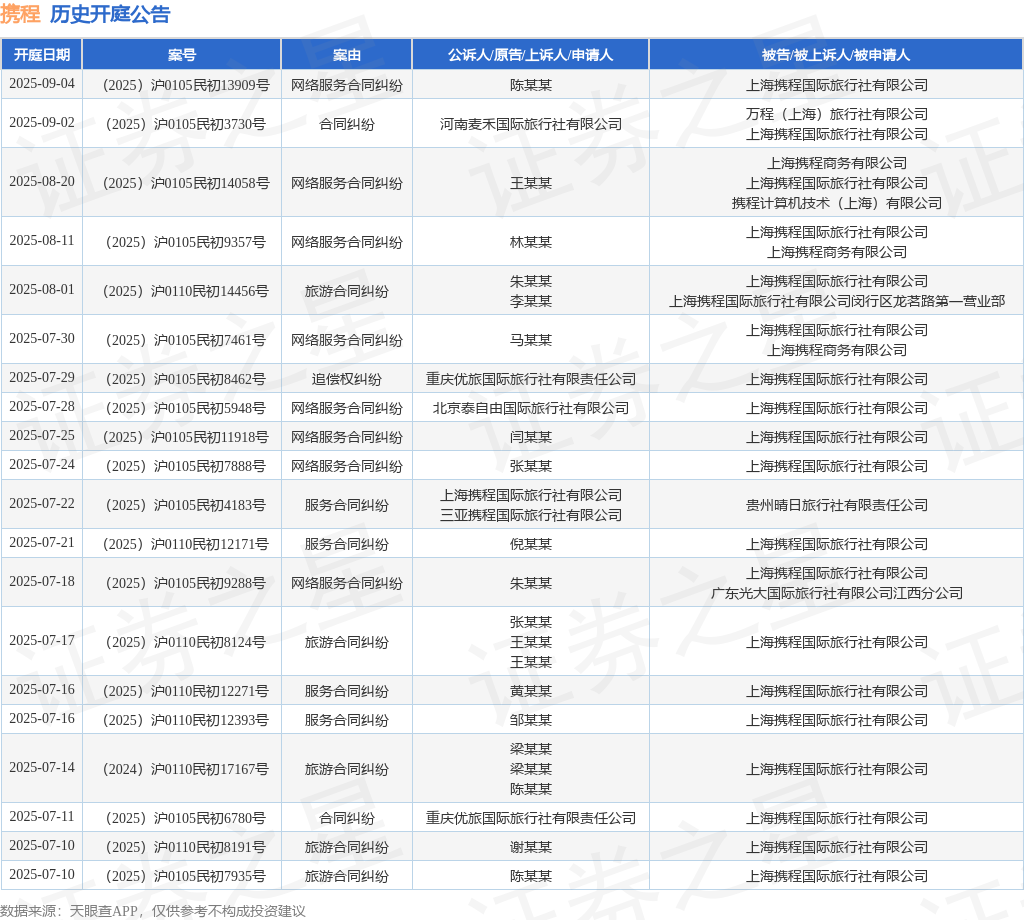
Task: Select case number 沪0105民初9357号
Action: coord(186,242)
